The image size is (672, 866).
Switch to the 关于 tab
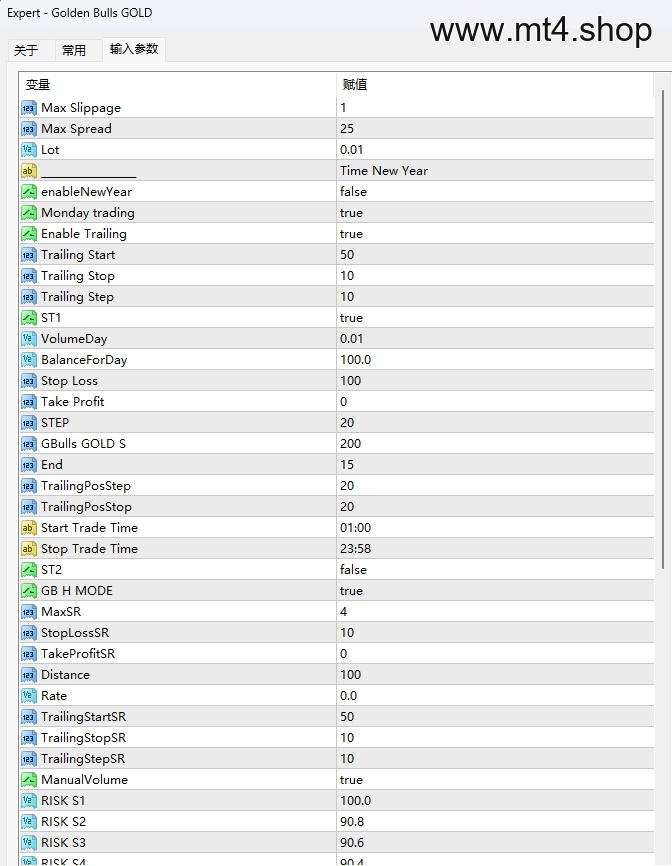pos(26,50)
